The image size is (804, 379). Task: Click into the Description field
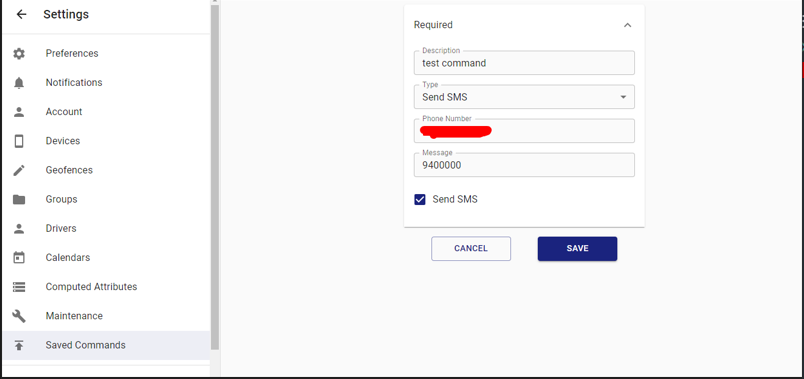tap(524, 63)
